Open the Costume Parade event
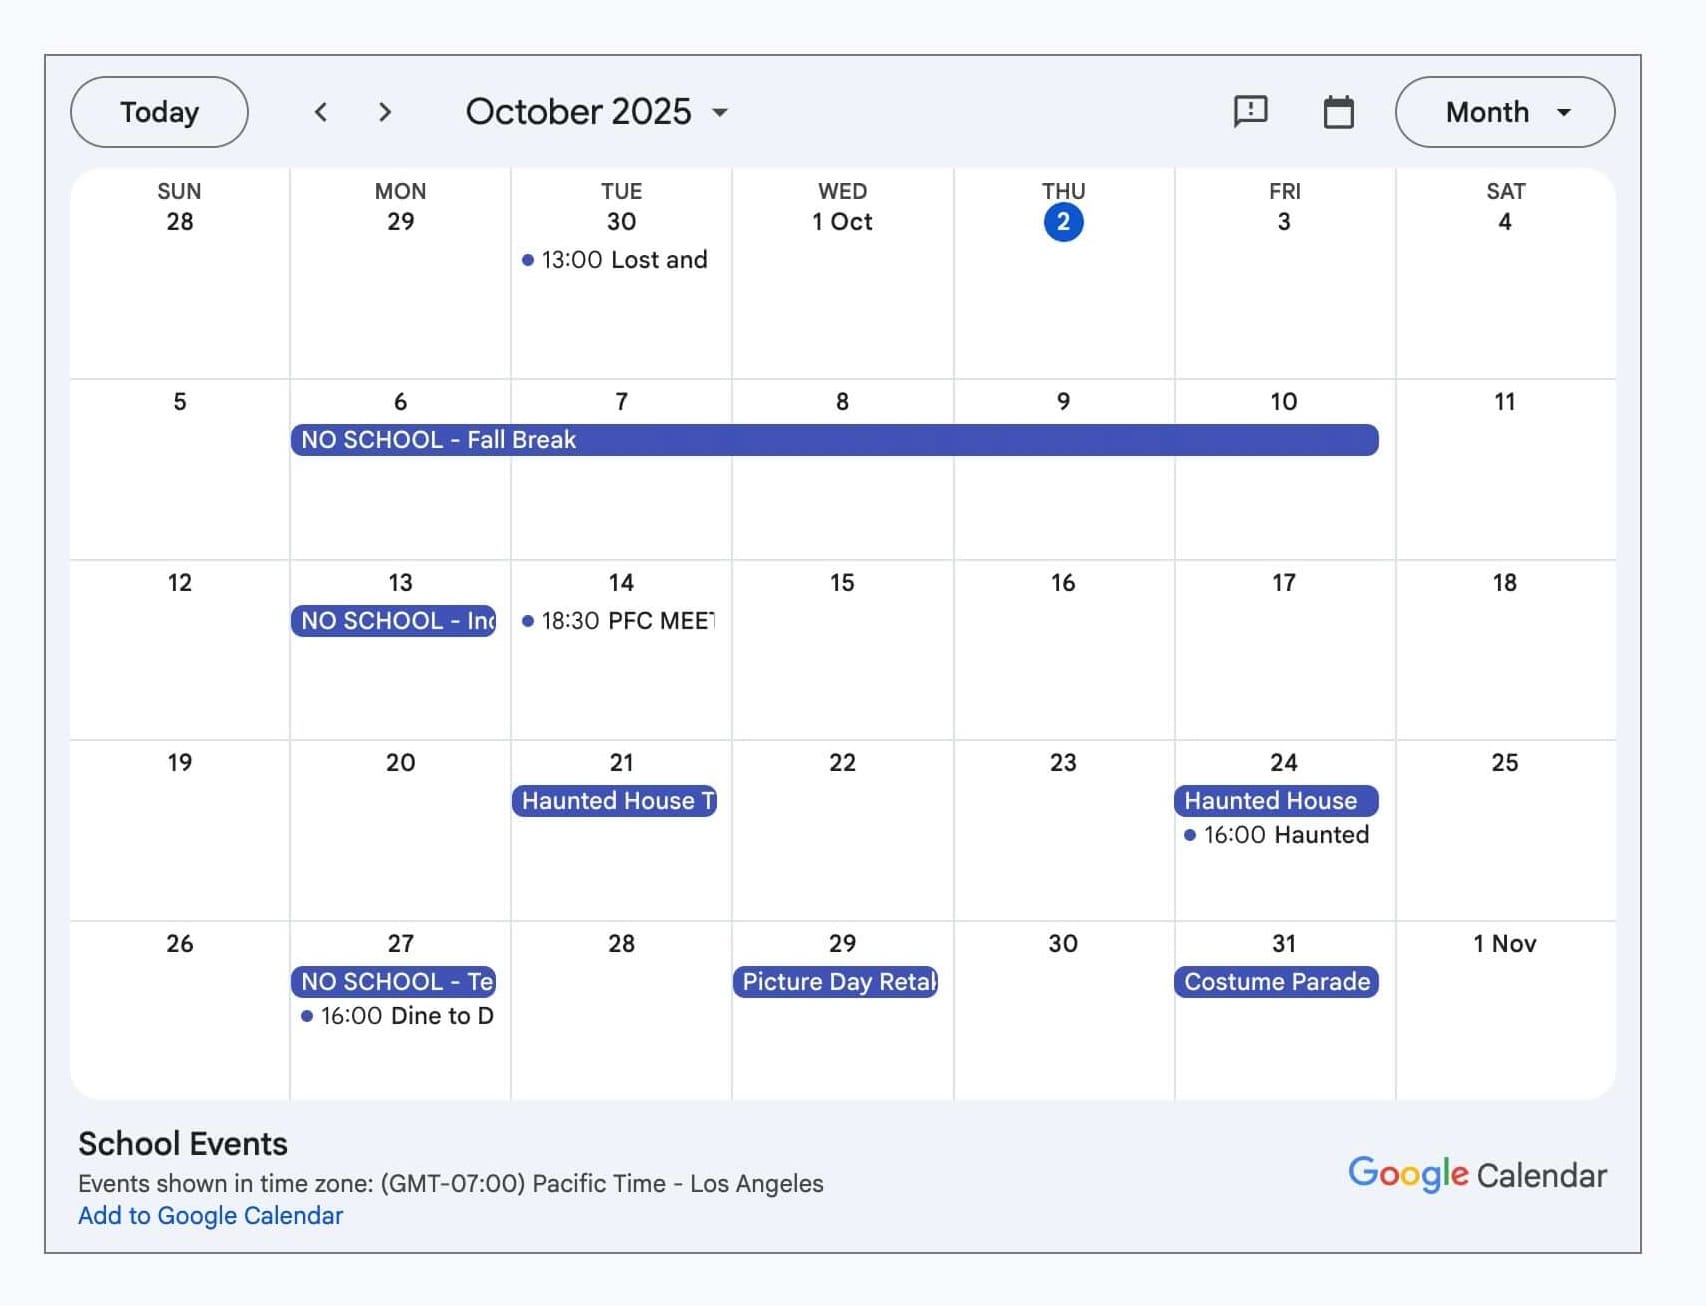This screenshot has width=1706, height=1306. (1276, 982)
